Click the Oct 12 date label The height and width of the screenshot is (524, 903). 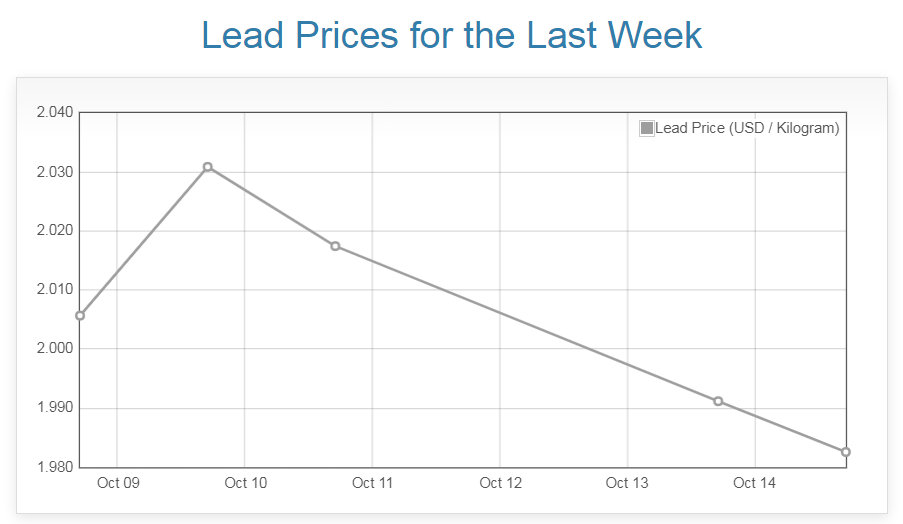pos(501,484)
